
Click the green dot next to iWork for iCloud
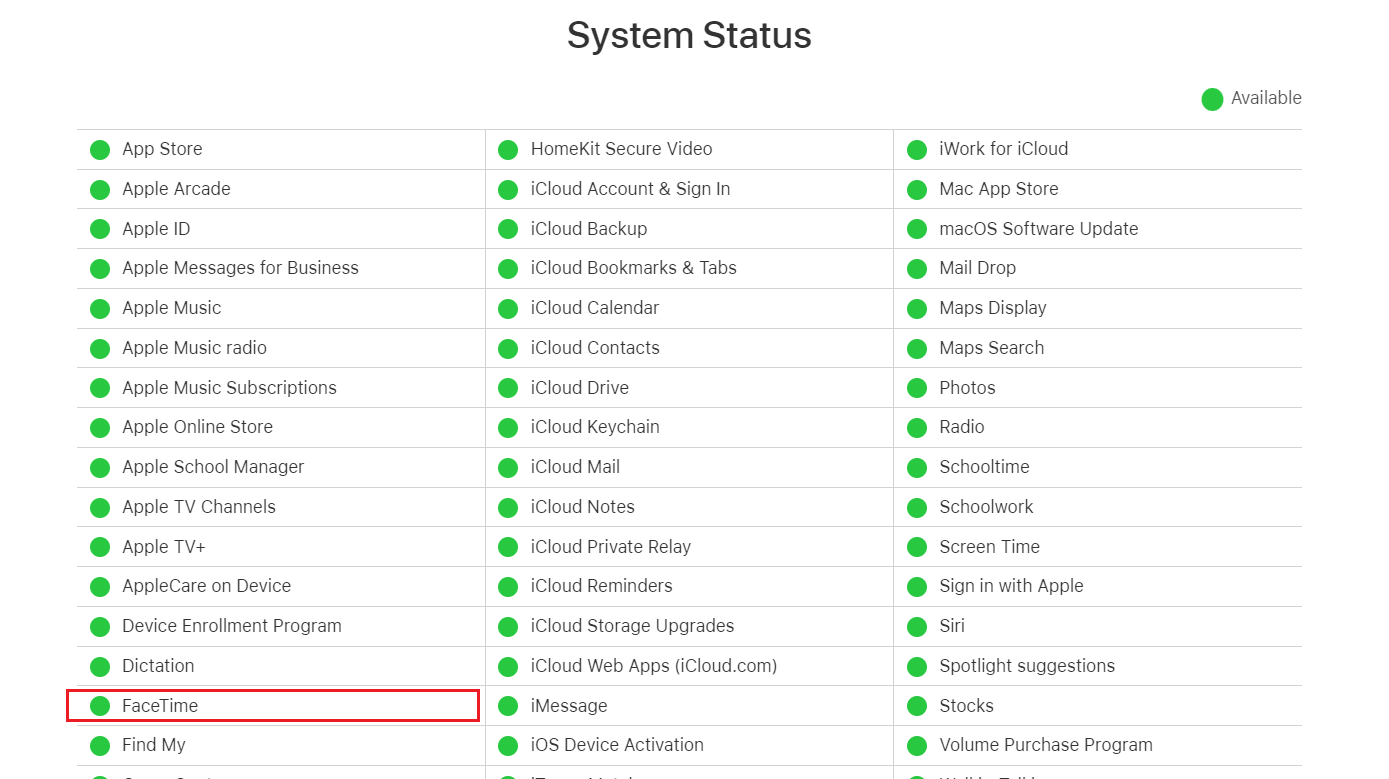917,150
